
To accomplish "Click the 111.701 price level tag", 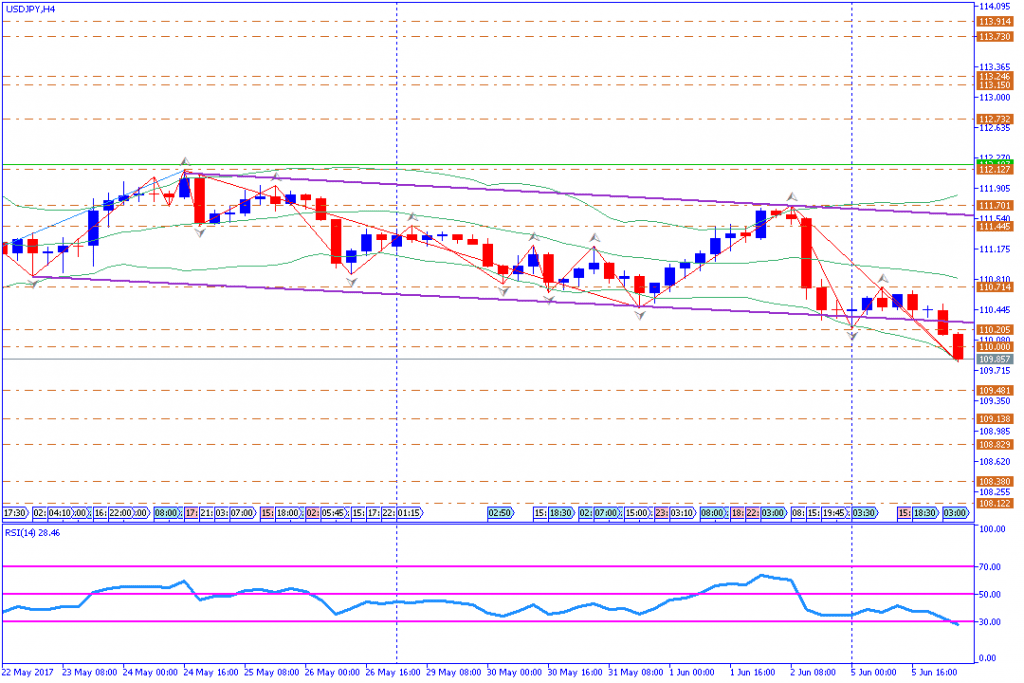I will click(994, 205).
